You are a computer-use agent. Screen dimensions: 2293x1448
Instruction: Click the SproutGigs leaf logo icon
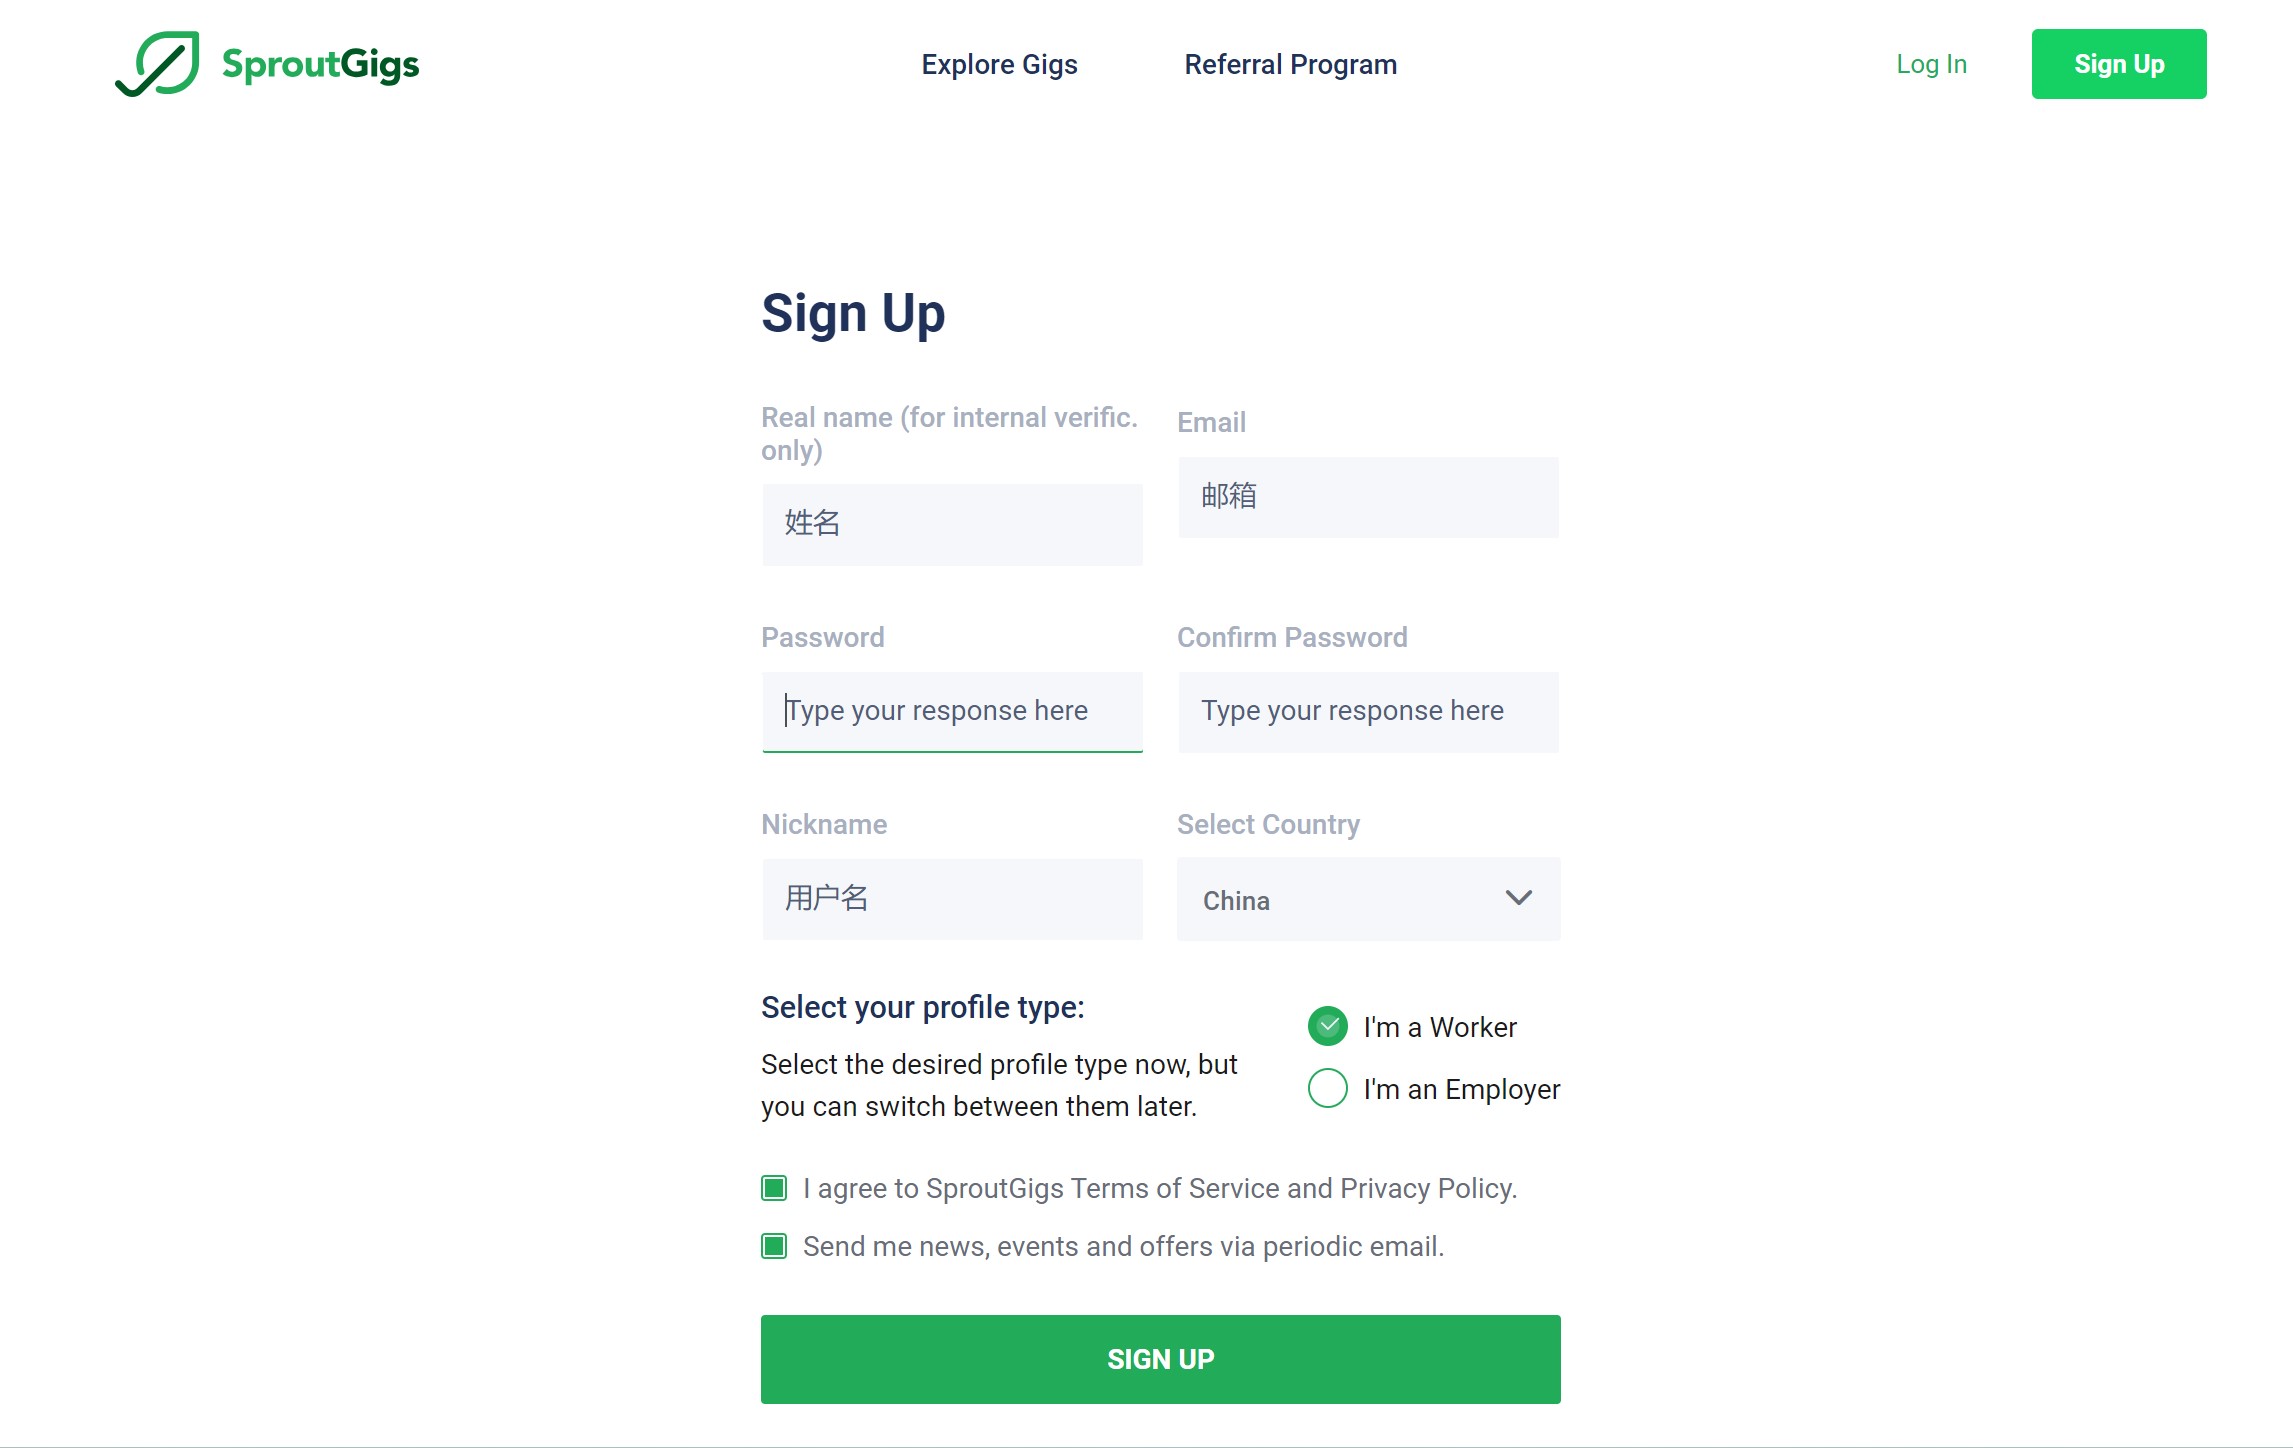click(x=158, y=64)
